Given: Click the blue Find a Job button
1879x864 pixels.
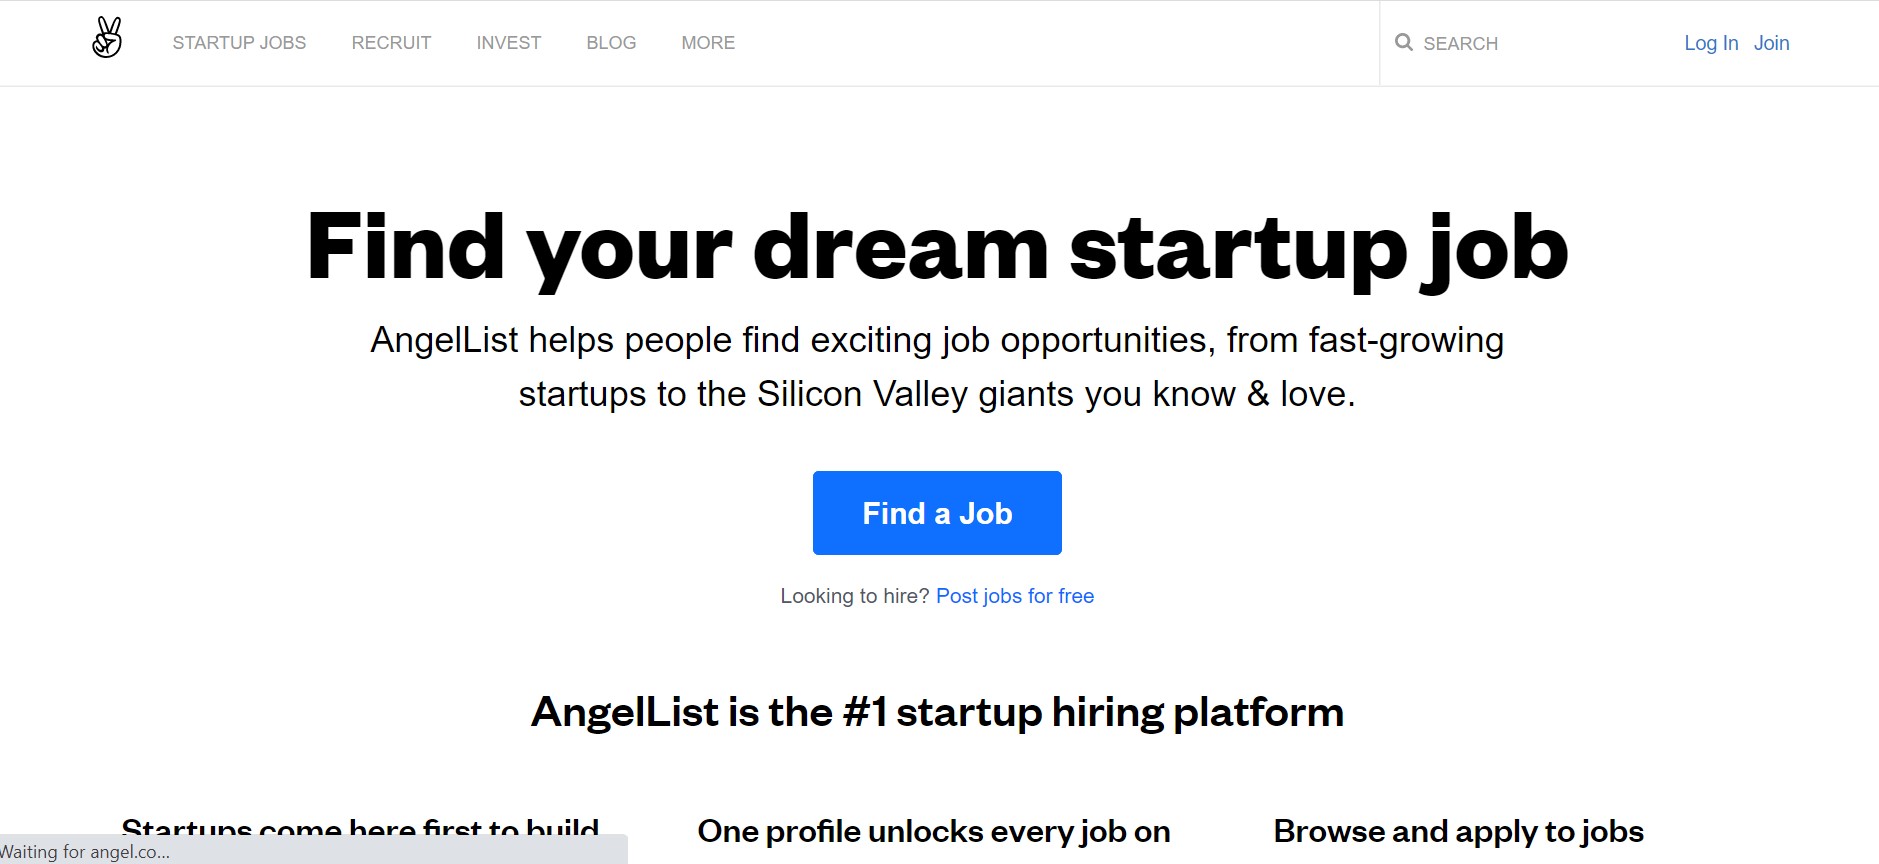Looking at the screenshot, I should coord(937,513).
